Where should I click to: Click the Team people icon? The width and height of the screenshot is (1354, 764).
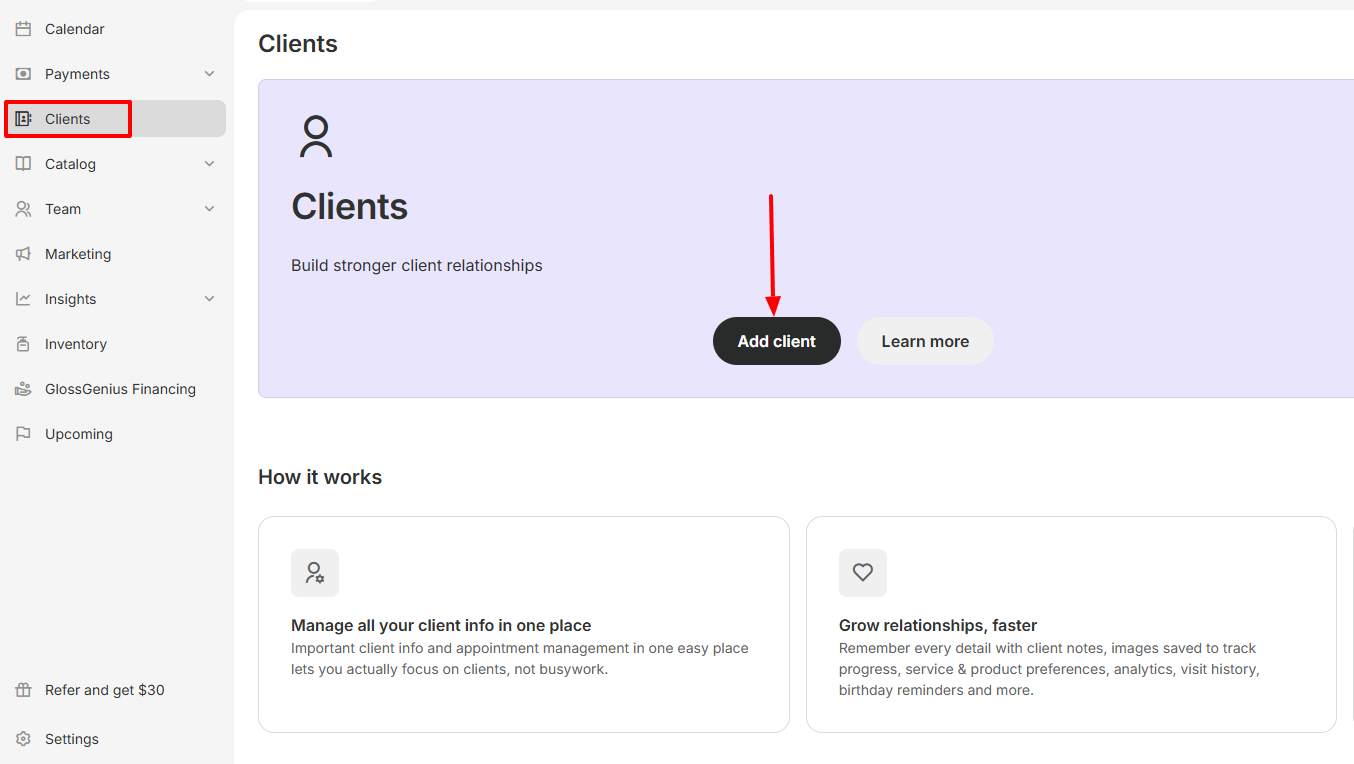23,209
